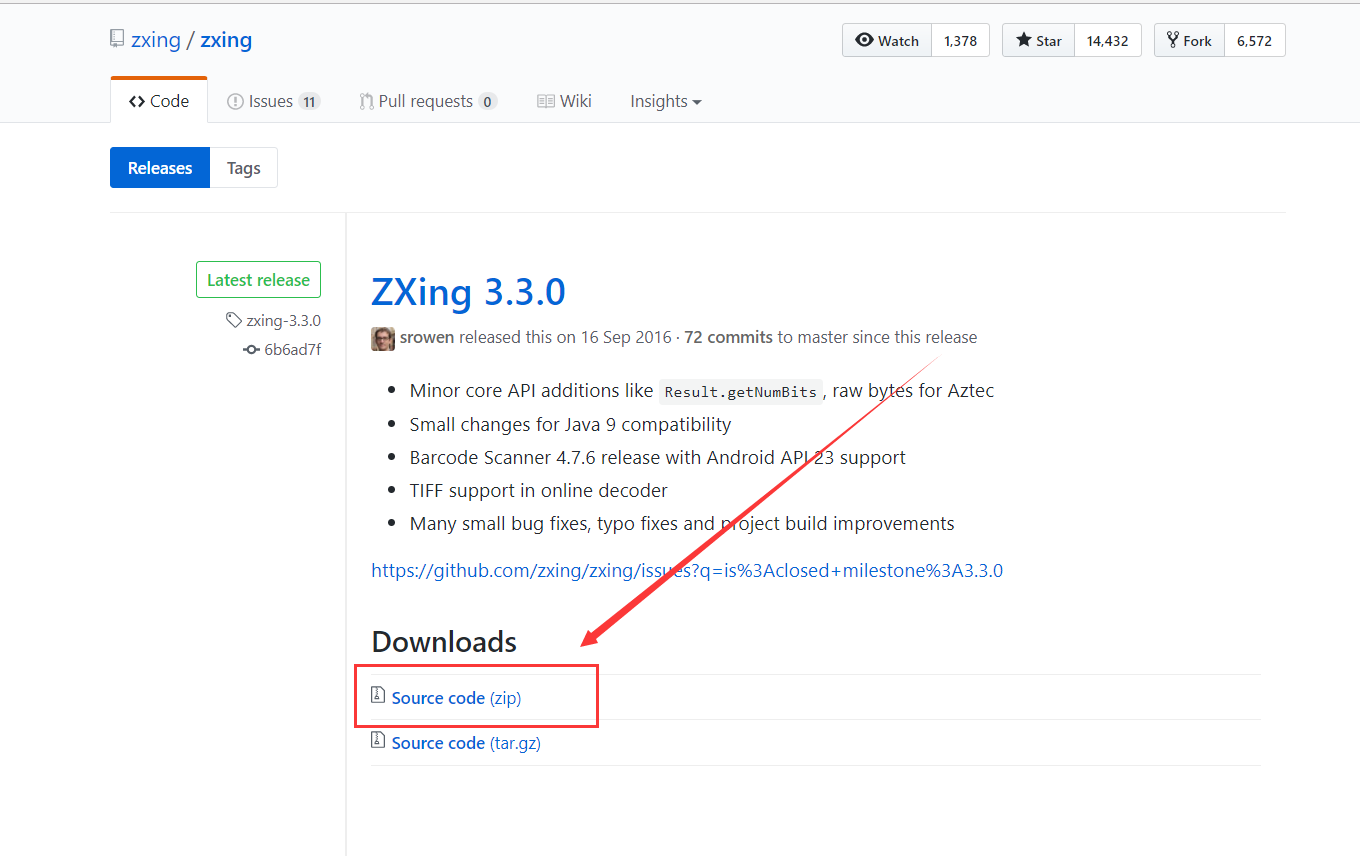Click the star icon on Star button

(x=1024, y=40)
